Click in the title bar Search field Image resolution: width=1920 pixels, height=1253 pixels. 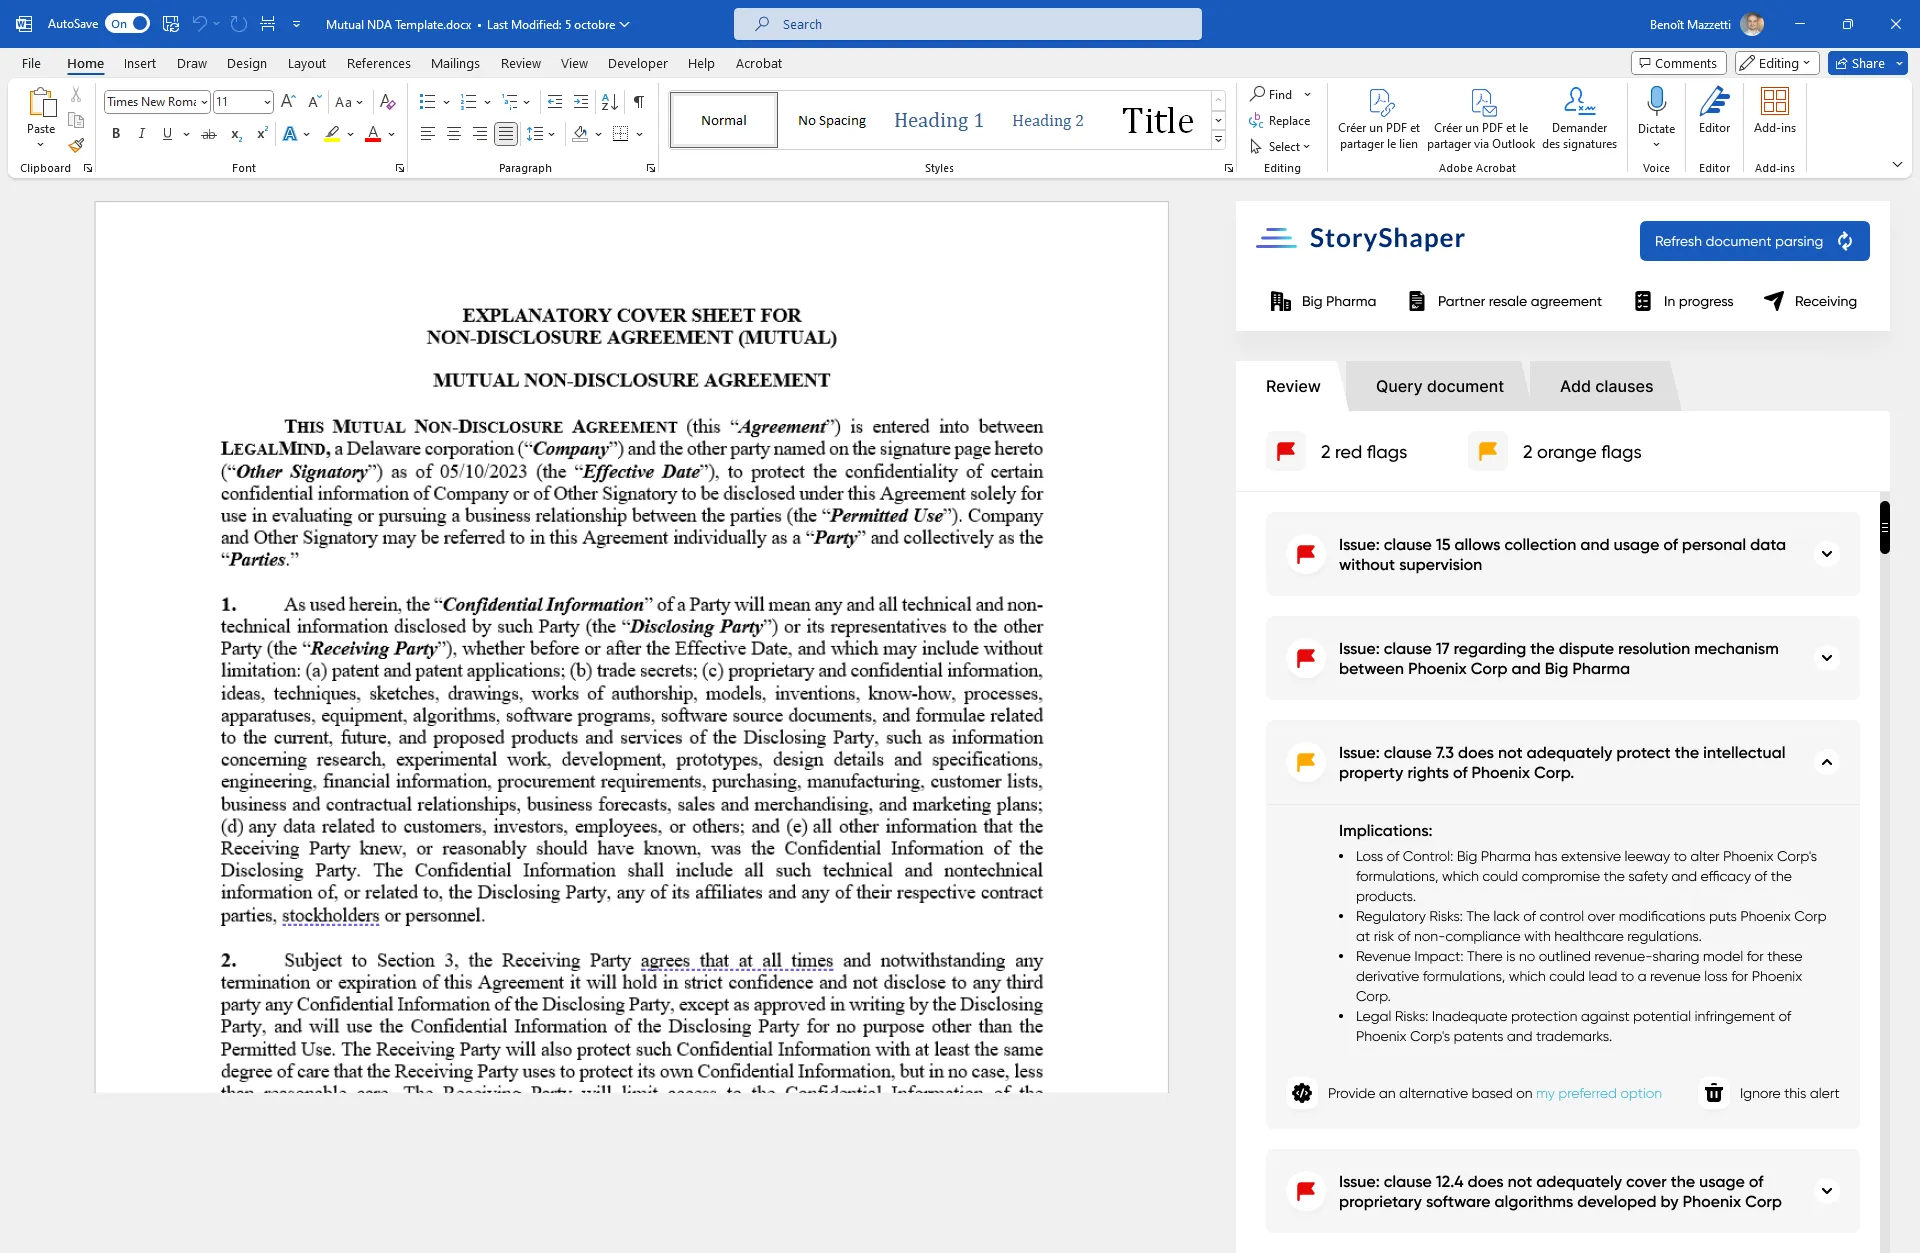click(x=967, y=24)
